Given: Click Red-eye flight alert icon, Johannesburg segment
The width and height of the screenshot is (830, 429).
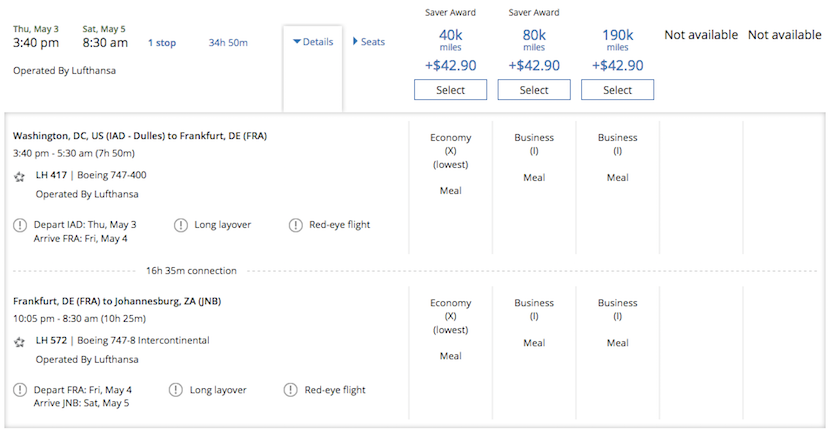Looking at the screenshot, I should click(291, 390).
